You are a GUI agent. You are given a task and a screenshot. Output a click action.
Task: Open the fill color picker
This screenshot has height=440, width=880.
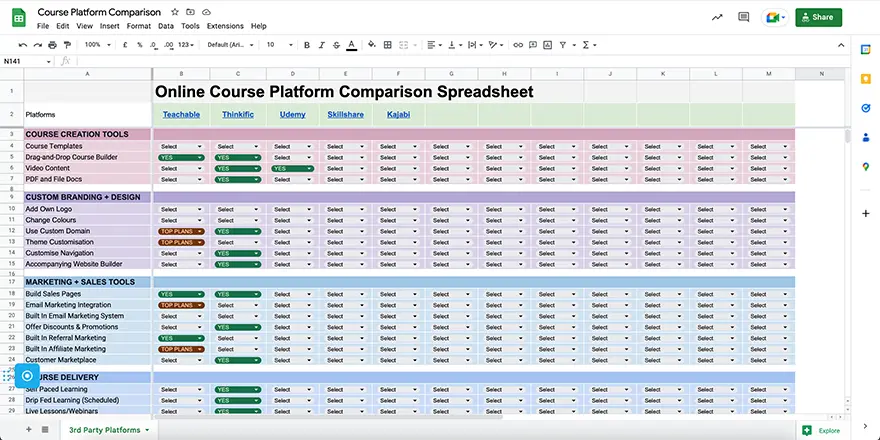372,45
